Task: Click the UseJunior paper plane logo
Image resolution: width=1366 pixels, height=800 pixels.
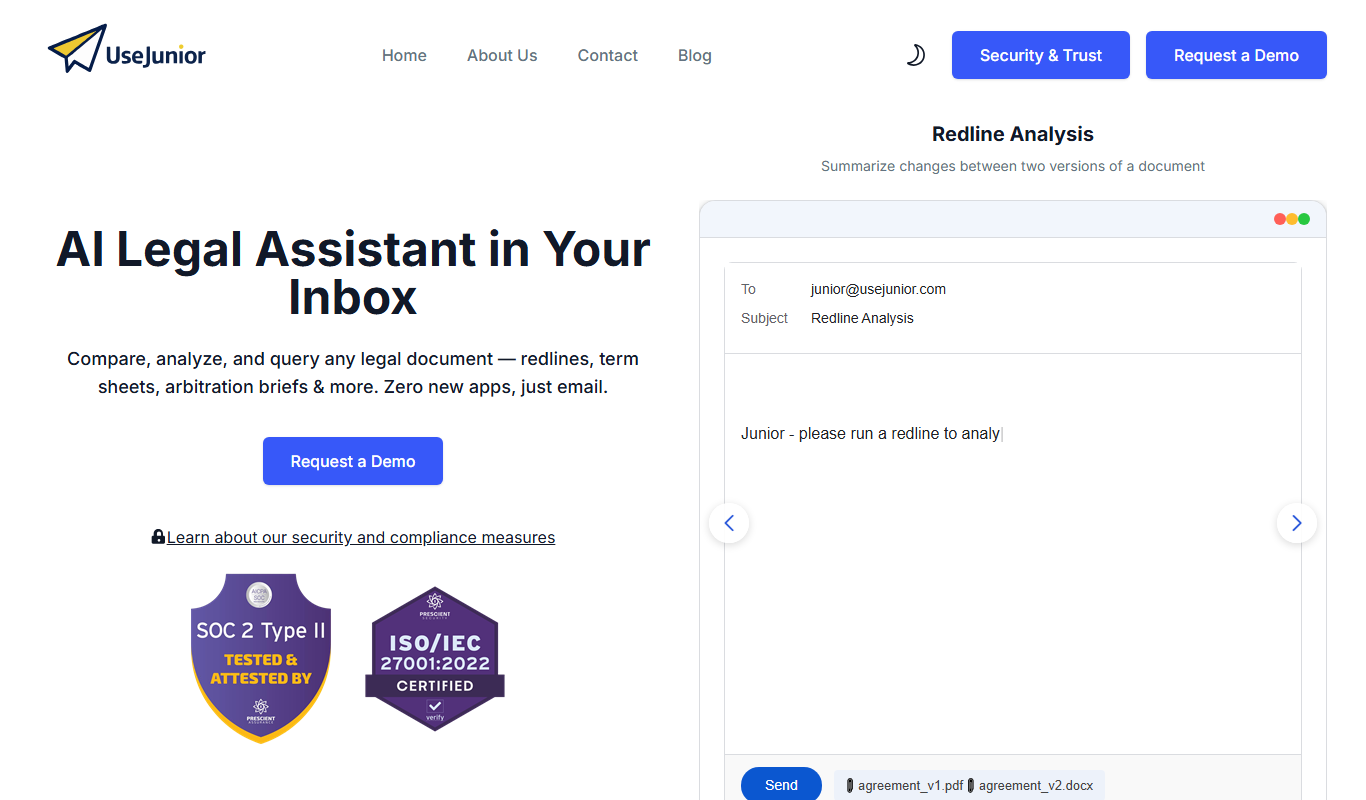Action: 127,49
